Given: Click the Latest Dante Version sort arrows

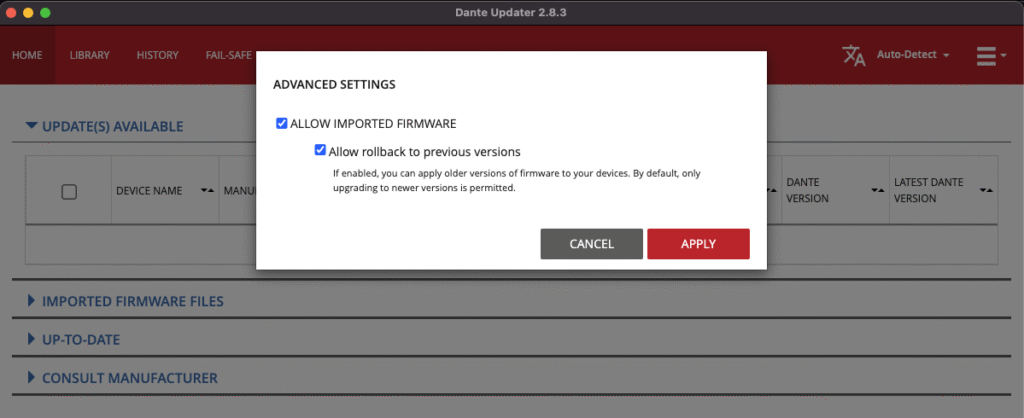Looking at the screenshot, I should tap(986, 190).
